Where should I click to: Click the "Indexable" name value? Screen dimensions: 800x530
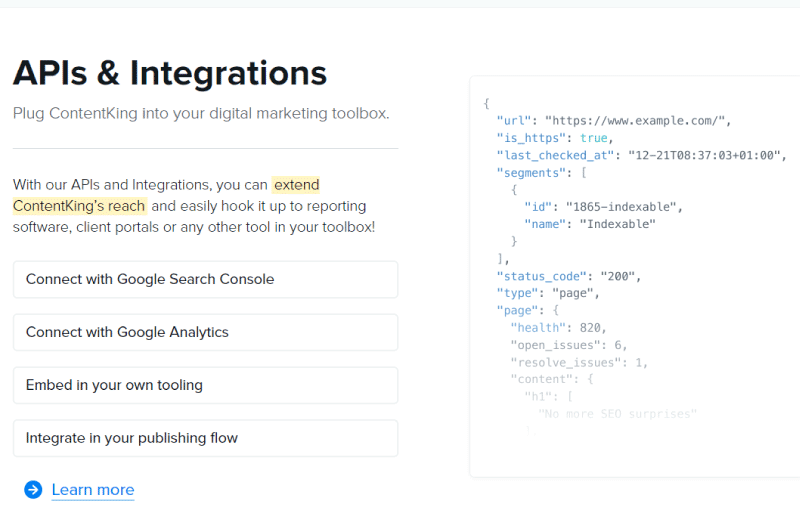(617, 224)
